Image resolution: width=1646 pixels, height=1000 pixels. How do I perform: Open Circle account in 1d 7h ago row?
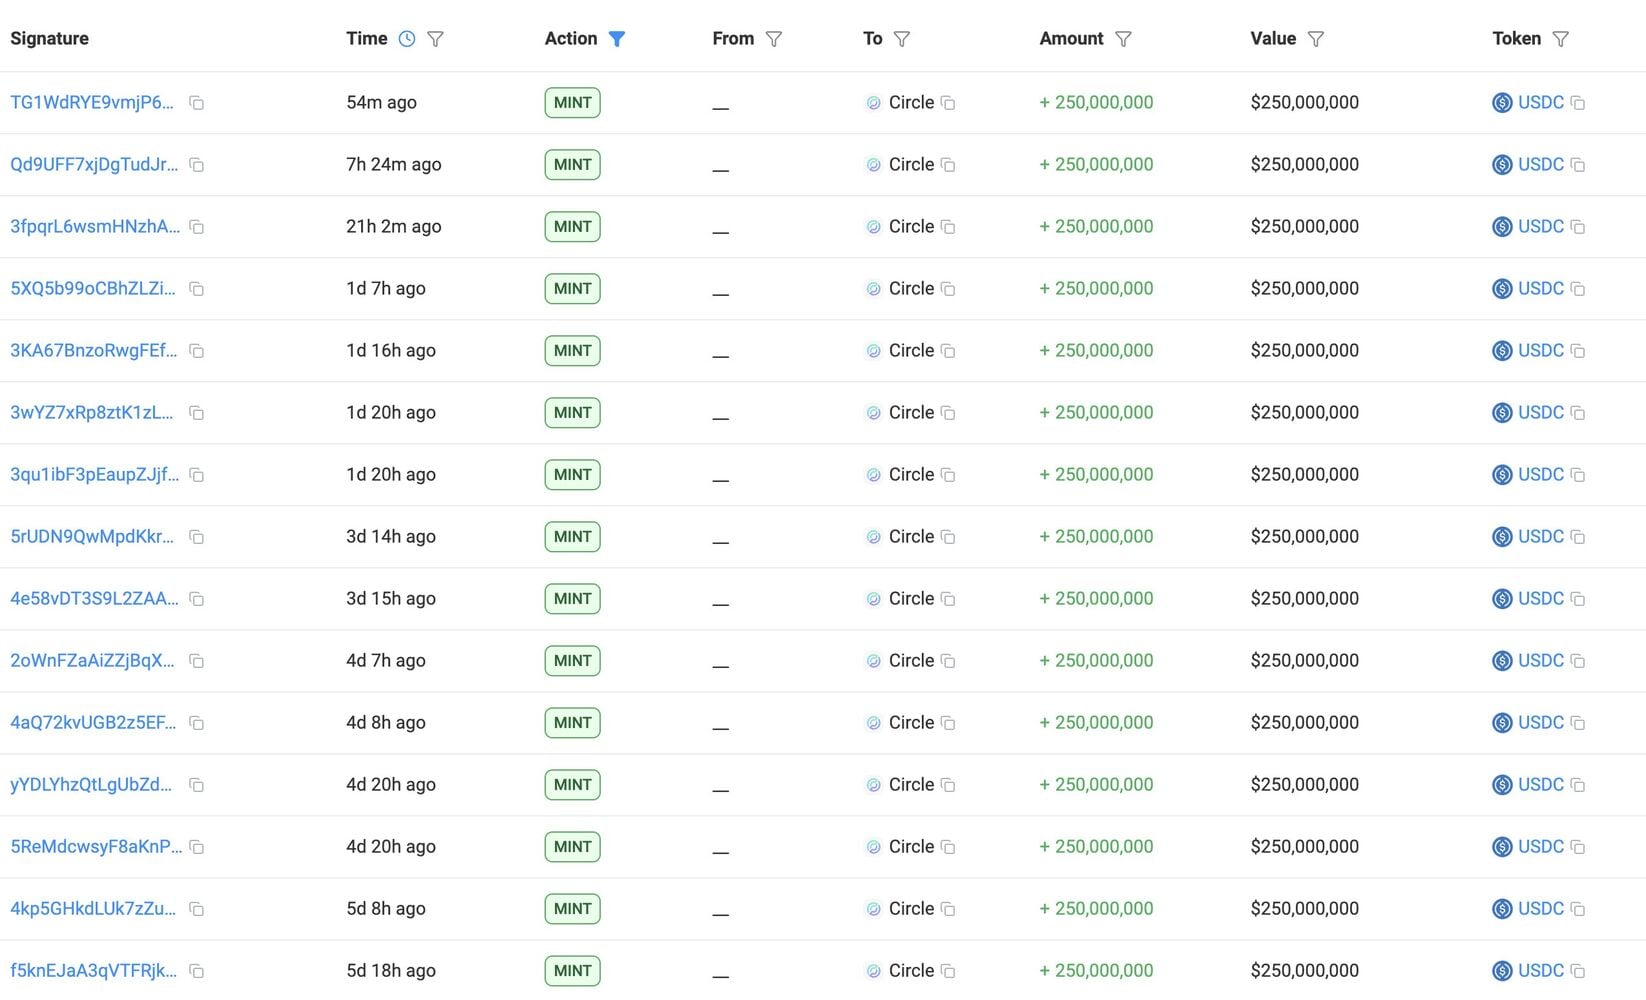(x=911, y=288)
